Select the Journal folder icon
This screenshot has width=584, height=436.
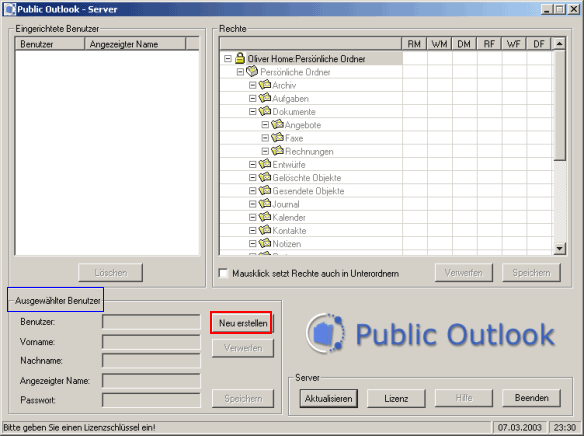coord(265,203)
